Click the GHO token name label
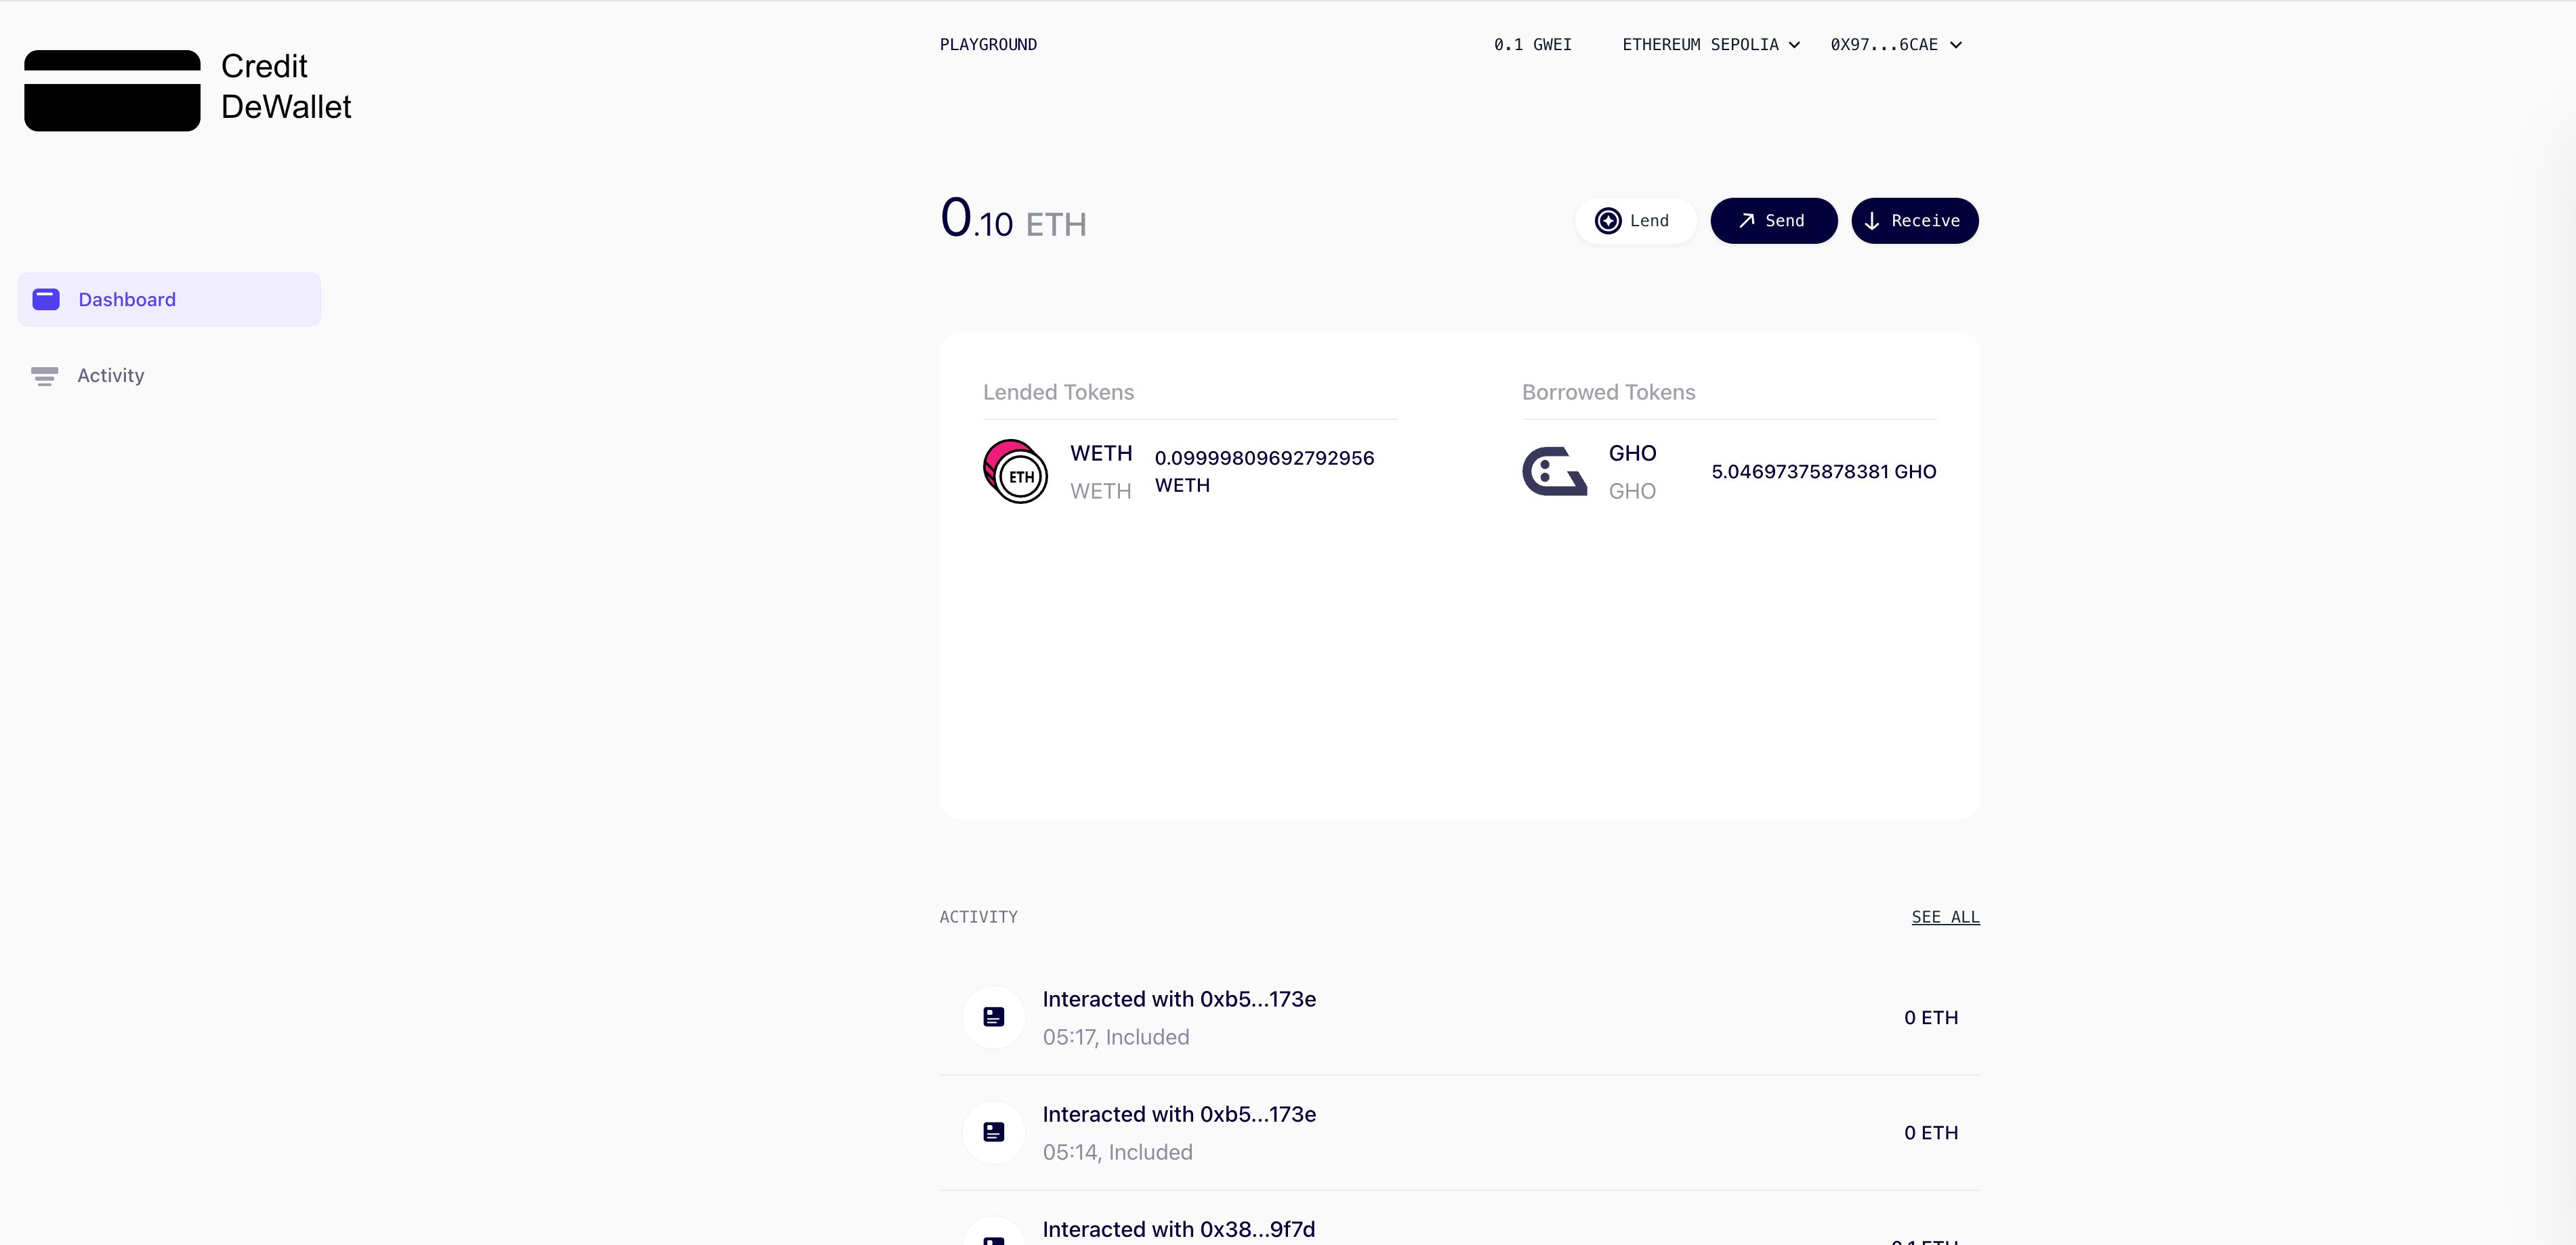 click(1632, 453)
